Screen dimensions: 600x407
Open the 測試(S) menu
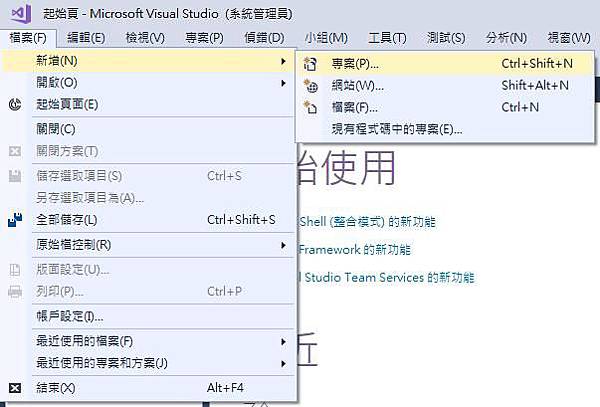pyautogui.click(x=446, y=38)
